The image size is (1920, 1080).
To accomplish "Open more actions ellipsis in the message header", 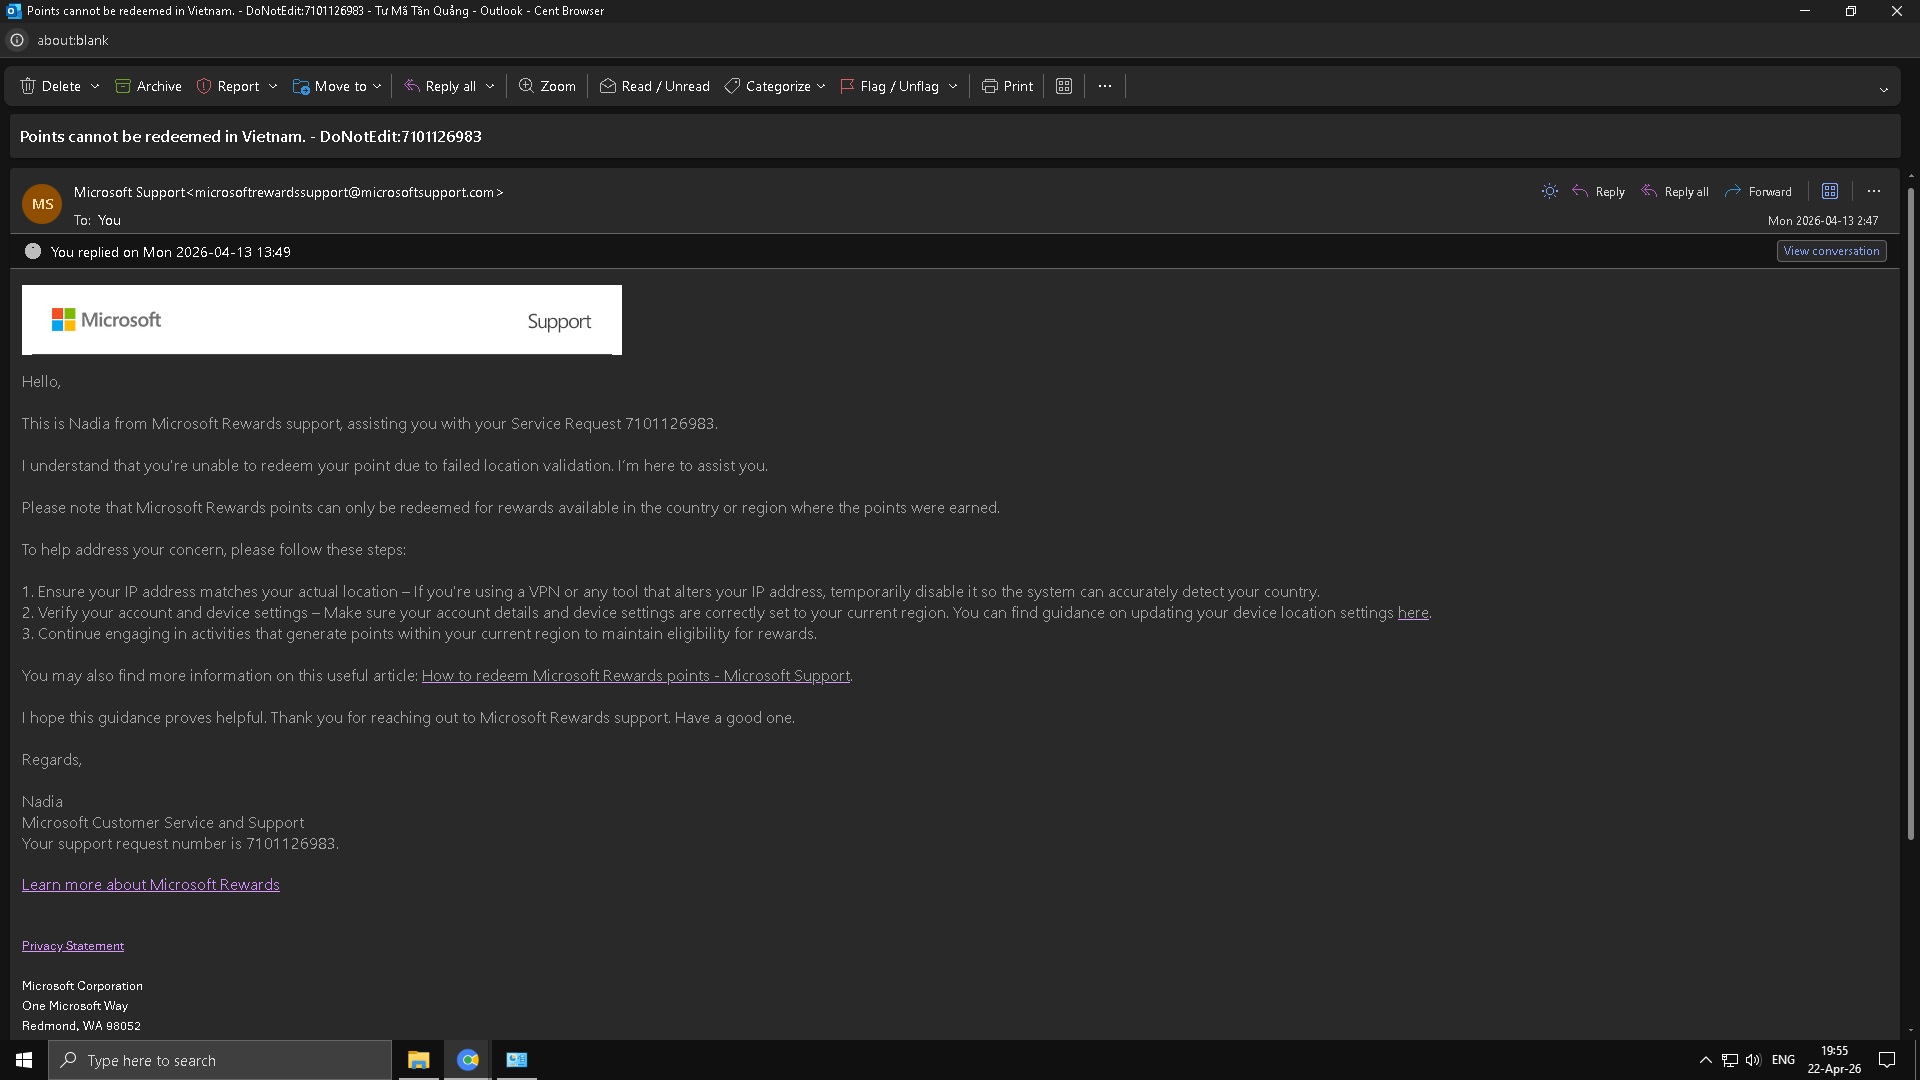I will [1874, 191].
